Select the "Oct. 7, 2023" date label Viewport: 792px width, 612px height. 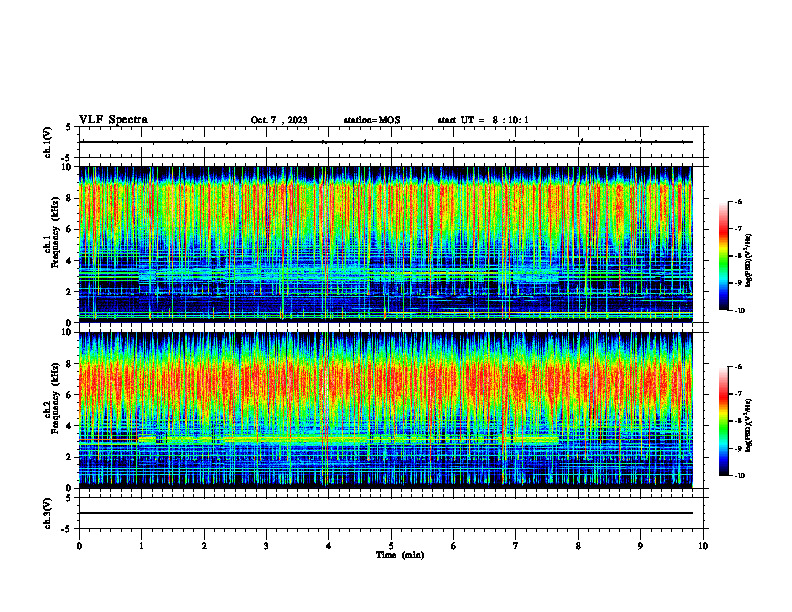pos(279,120)
